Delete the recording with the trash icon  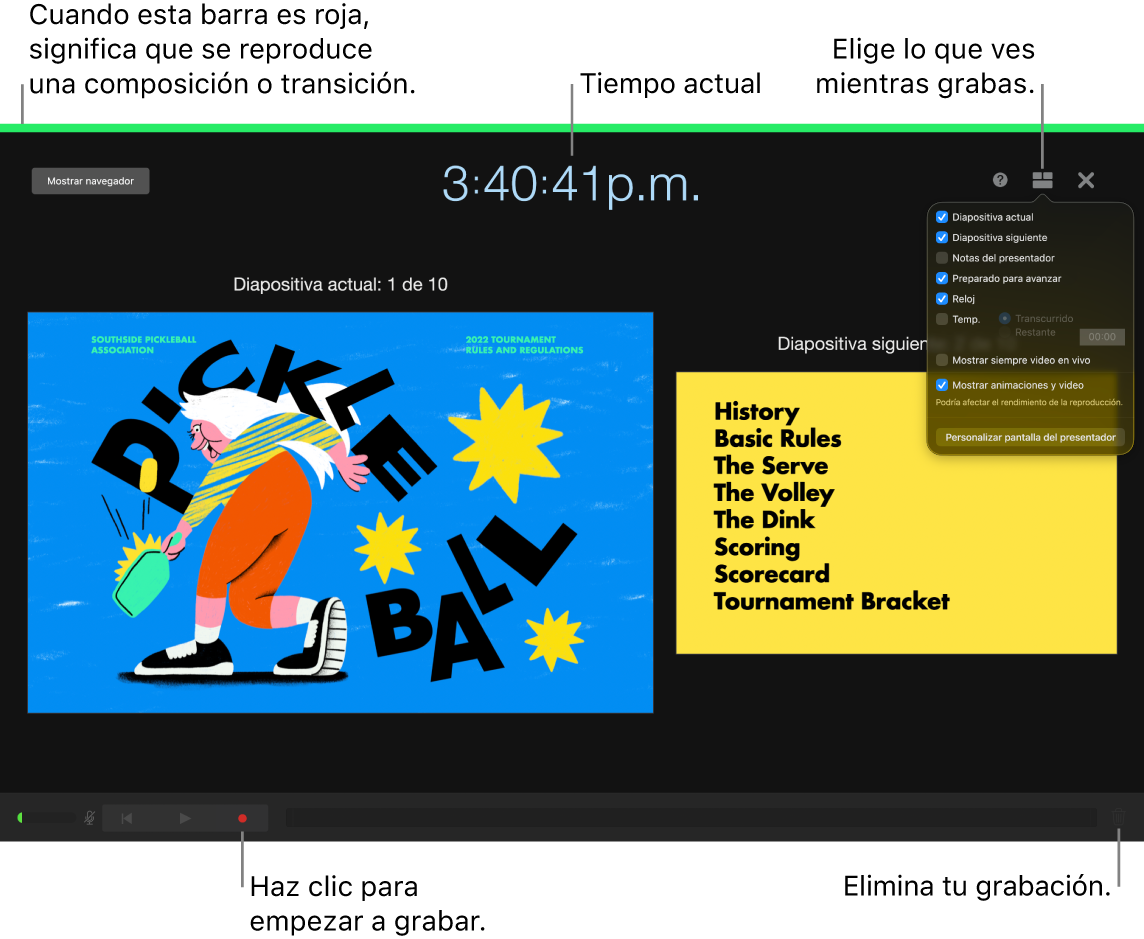[x=1118, y=817]
